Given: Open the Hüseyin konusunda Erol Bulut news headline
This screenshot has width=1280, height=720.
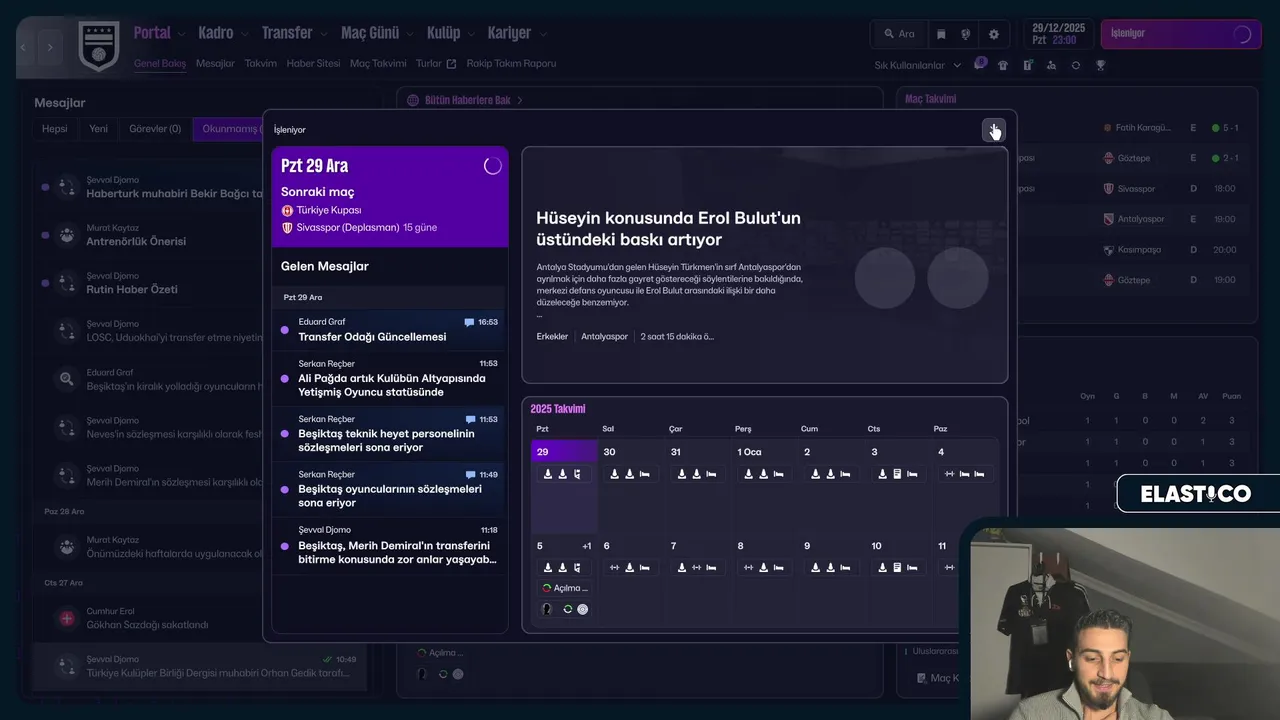Looking at the screenshot, I should tap(668, 229).
